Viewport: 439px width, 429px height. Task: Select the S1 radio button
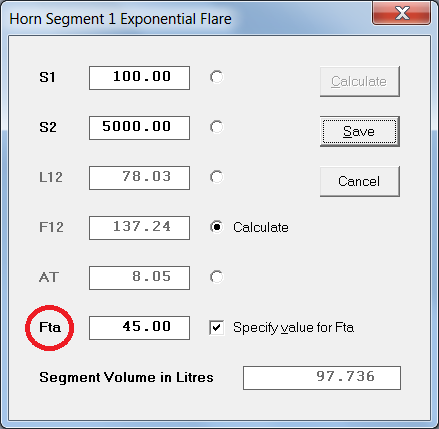click(x=217, y=77)
